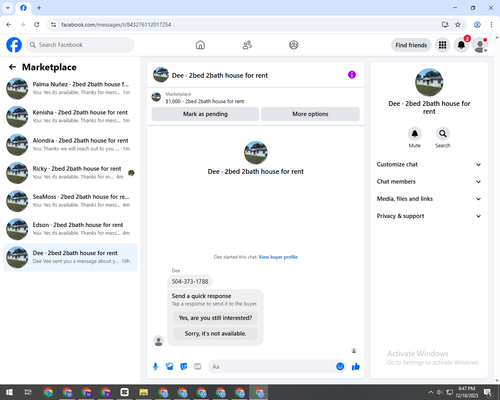Click the site information icon in address bar
Screen dimensions: 500x400
[x=53, y=25]
